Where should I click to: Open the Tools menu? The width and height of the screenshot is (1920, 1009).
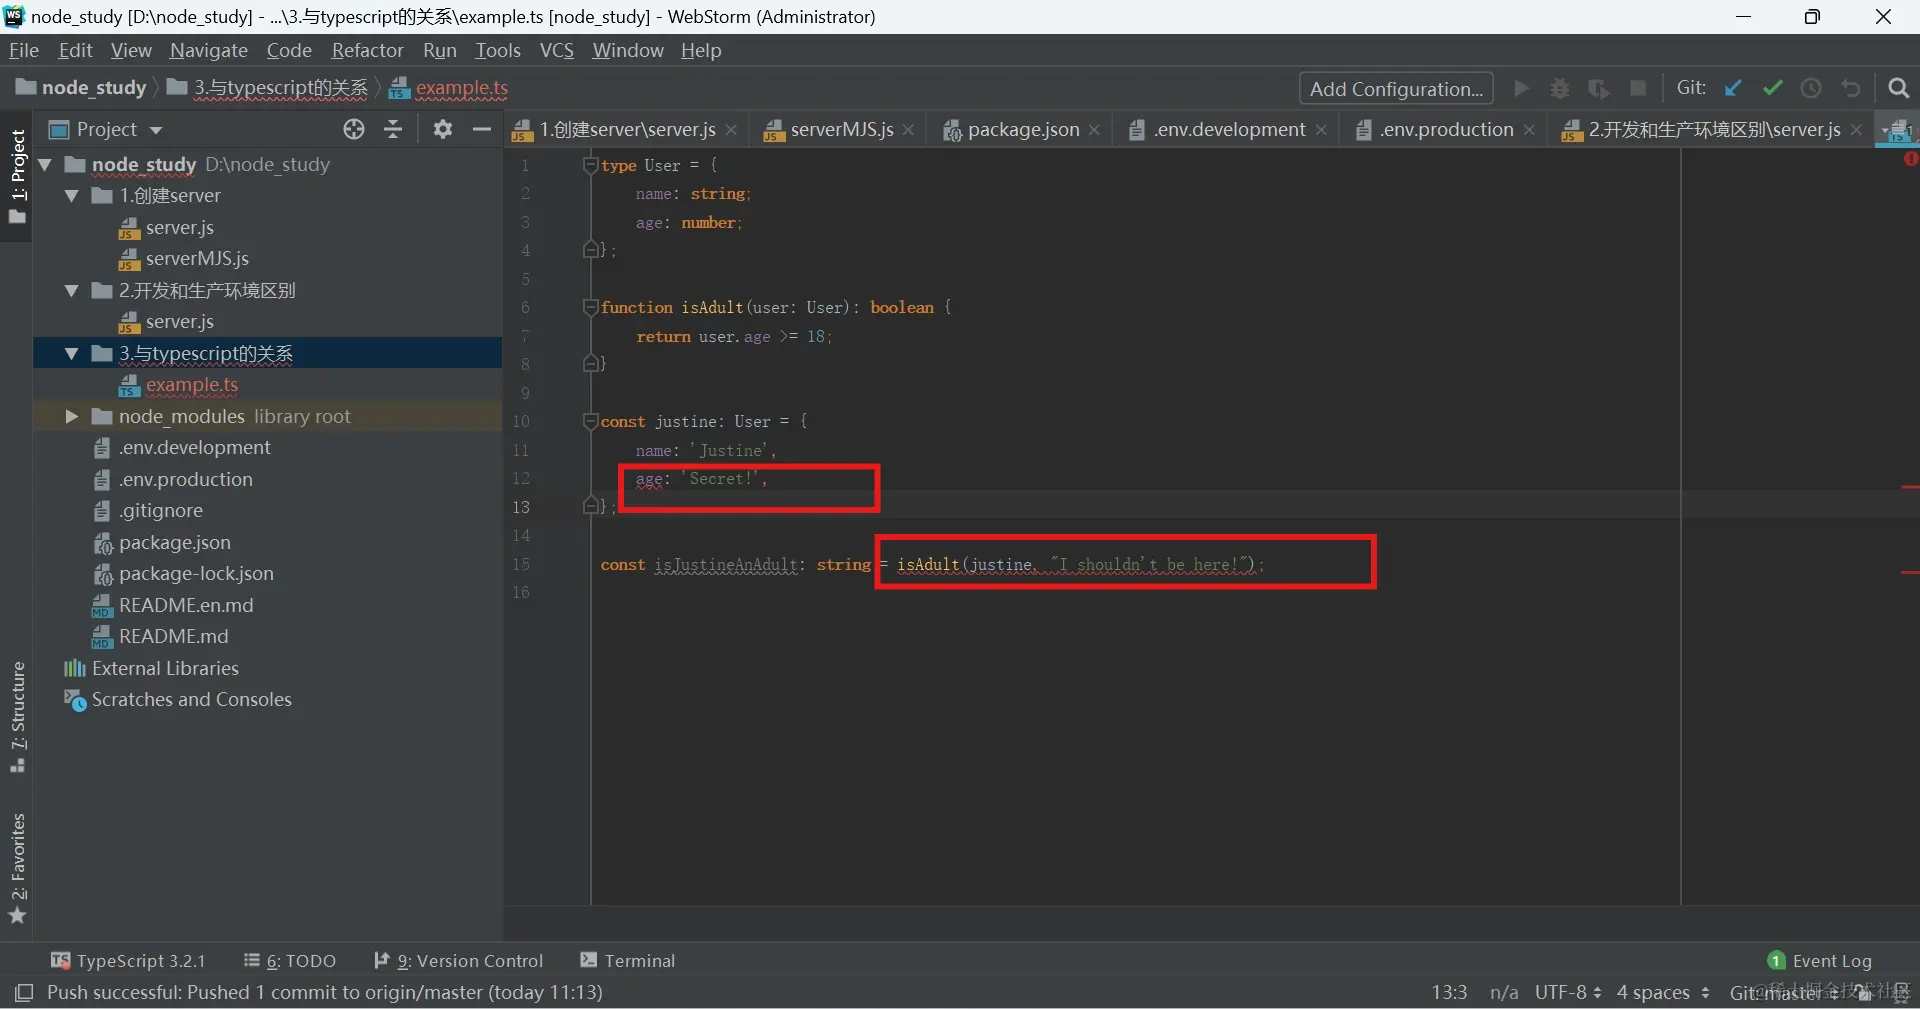(498, 50)
